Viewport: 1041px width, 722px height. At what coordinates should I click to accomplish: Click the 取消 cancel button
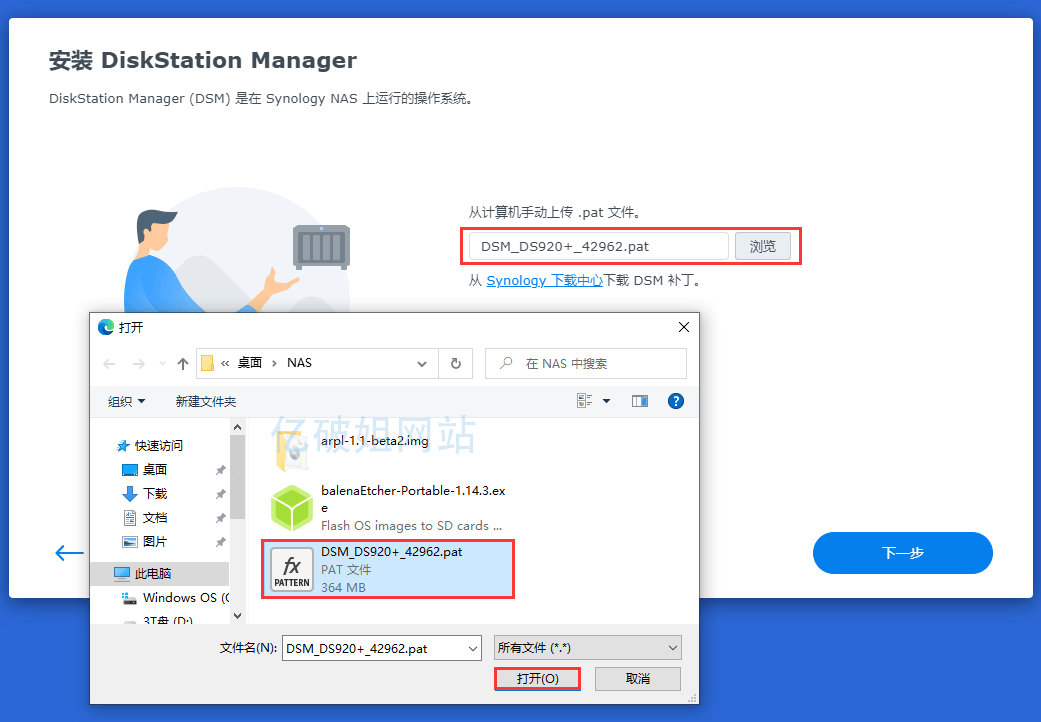(638, 679)
